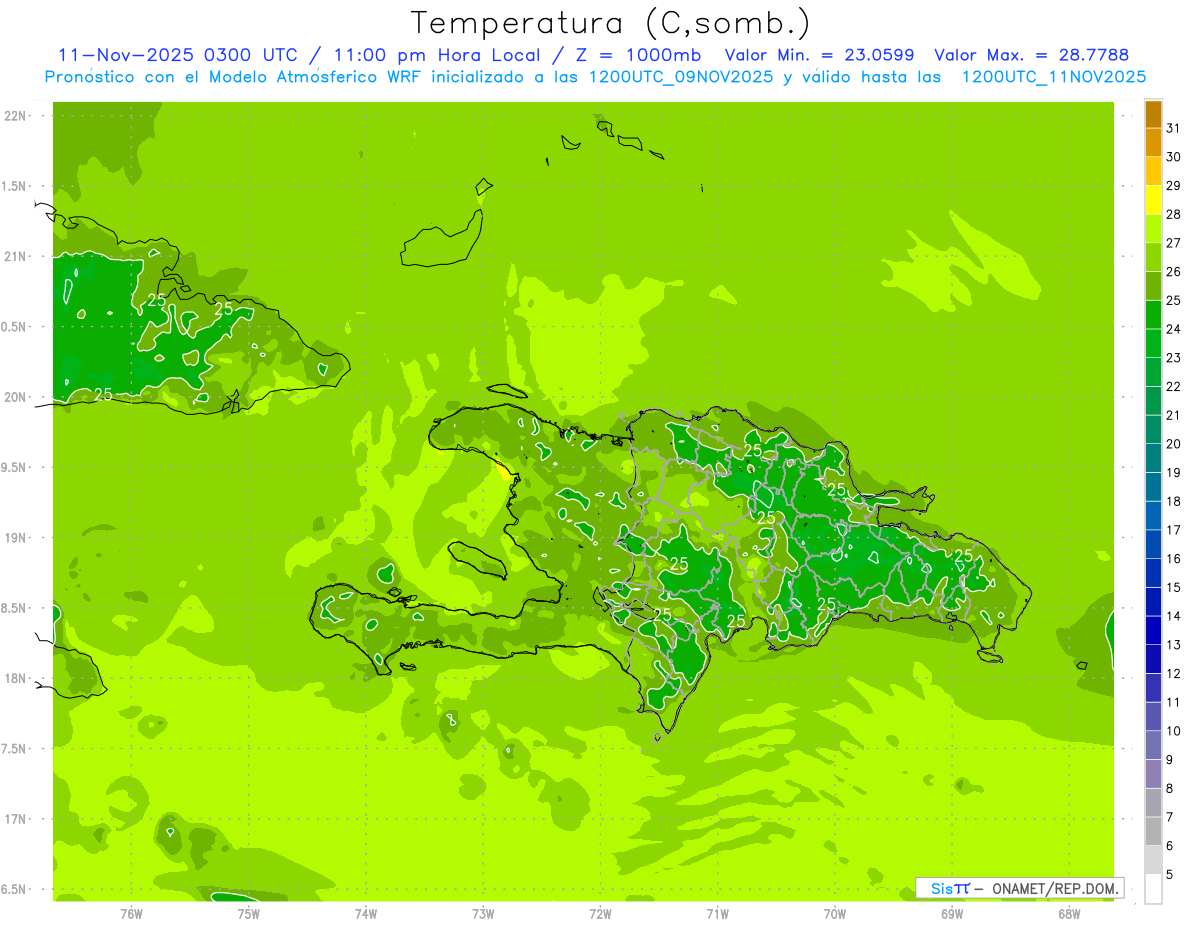
Task: Click the color scale label "27"
Action: pyautogui.click(x=1174, y=243)
